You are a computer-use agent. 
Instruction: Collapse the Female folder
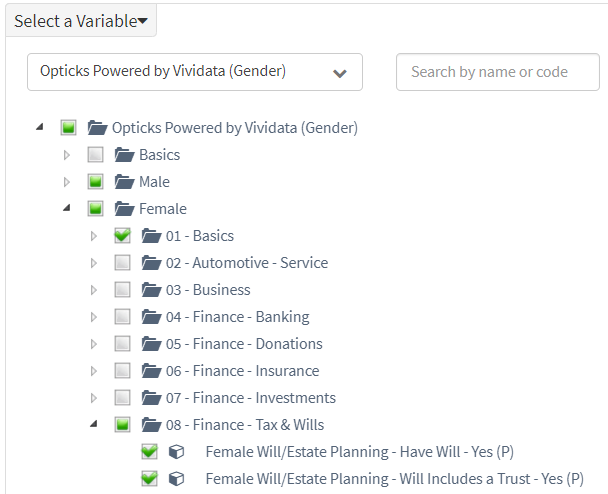point(67,208)
